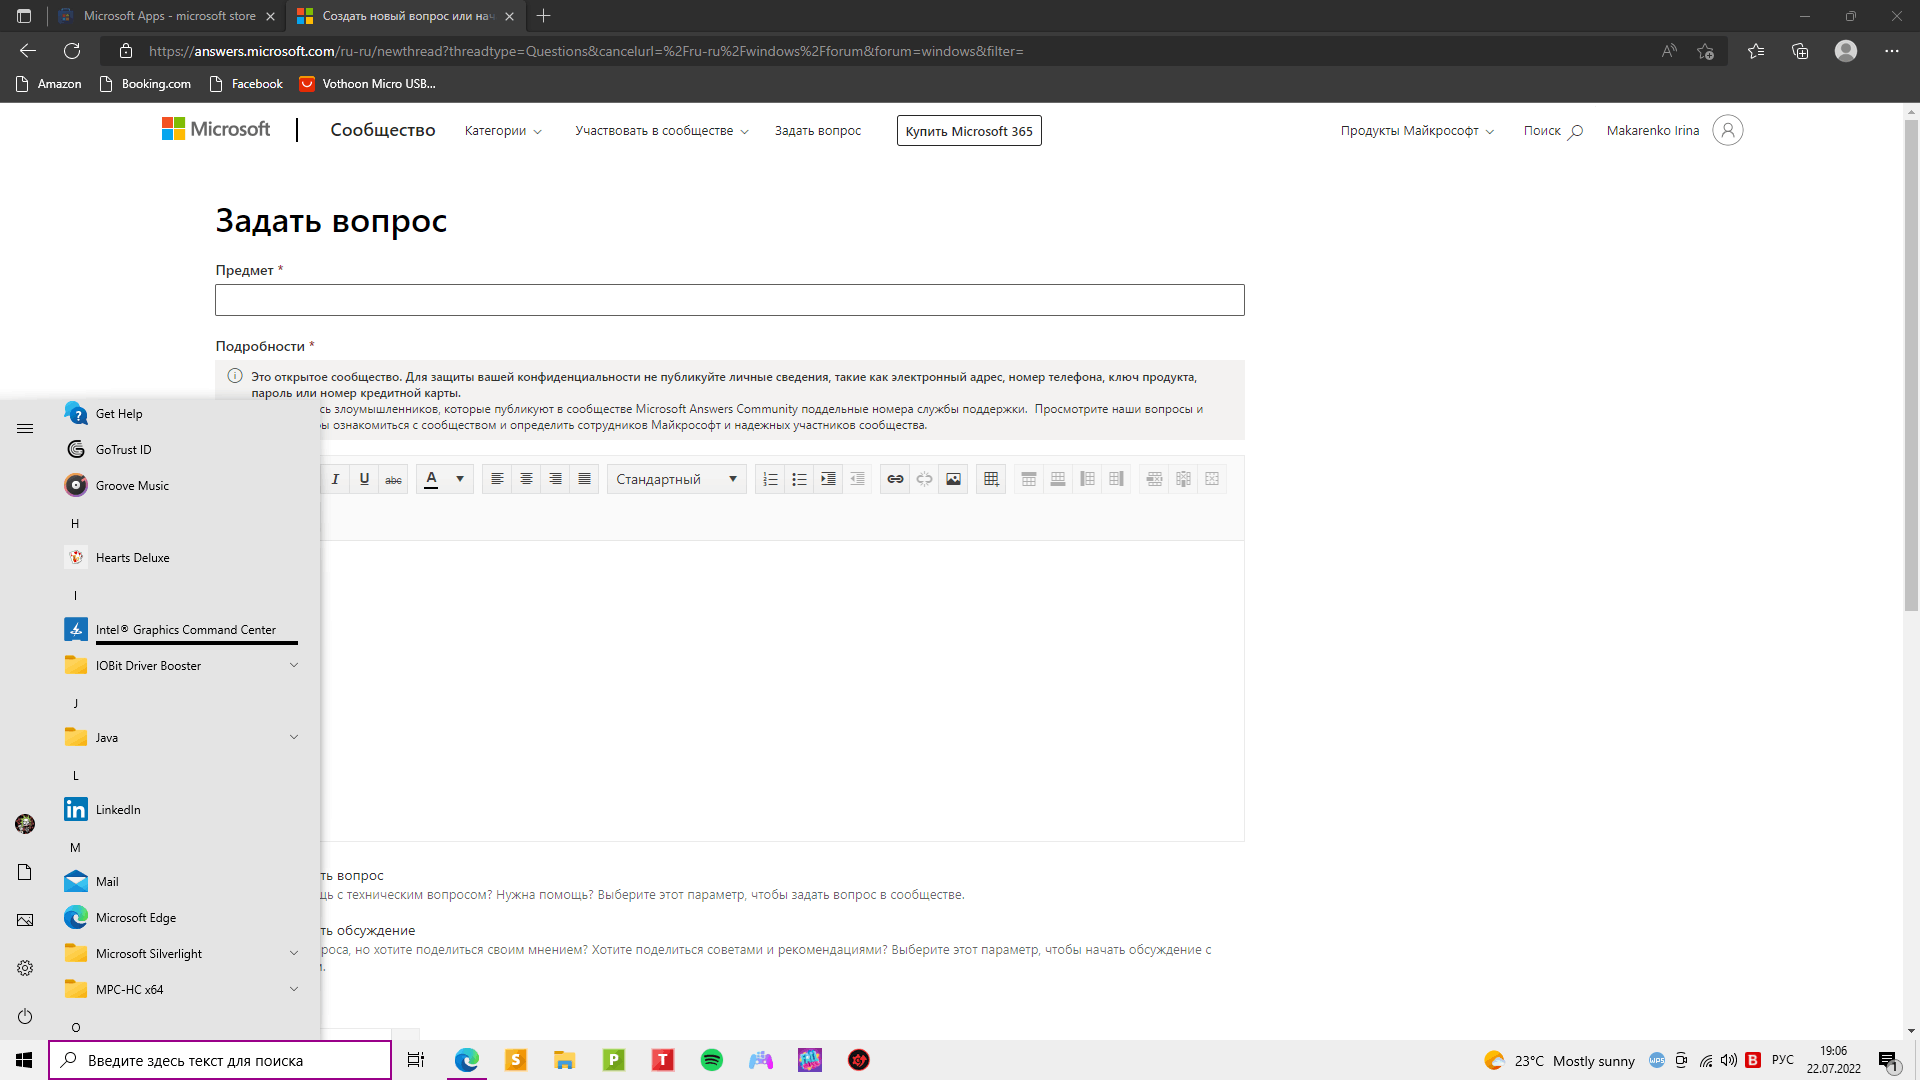Open the Makarenko Irina account avatar
This screenshot has height=1080, width=1920.
click(1727, 130)
